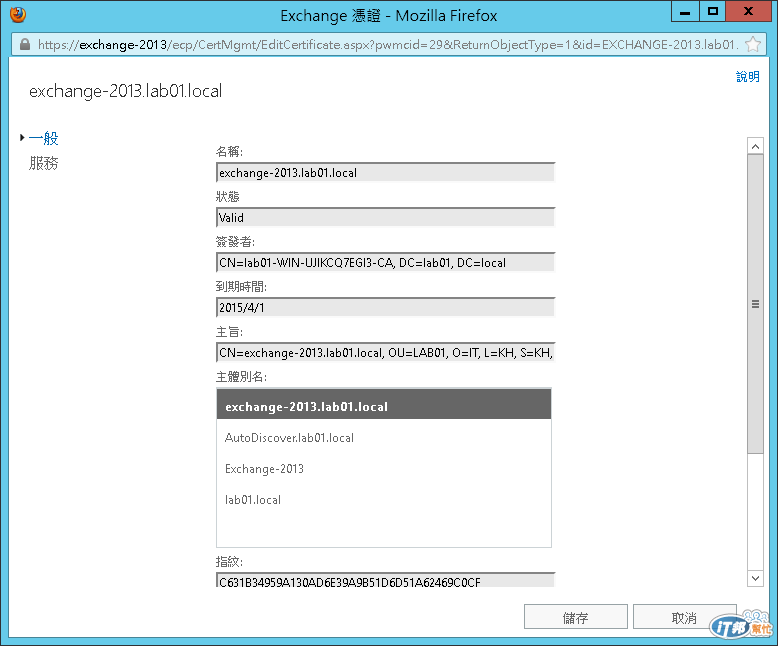Viewport: 778px width, 646px height.
Task: Click the Firefox logo icon in title bar
Action: (18, 14)
